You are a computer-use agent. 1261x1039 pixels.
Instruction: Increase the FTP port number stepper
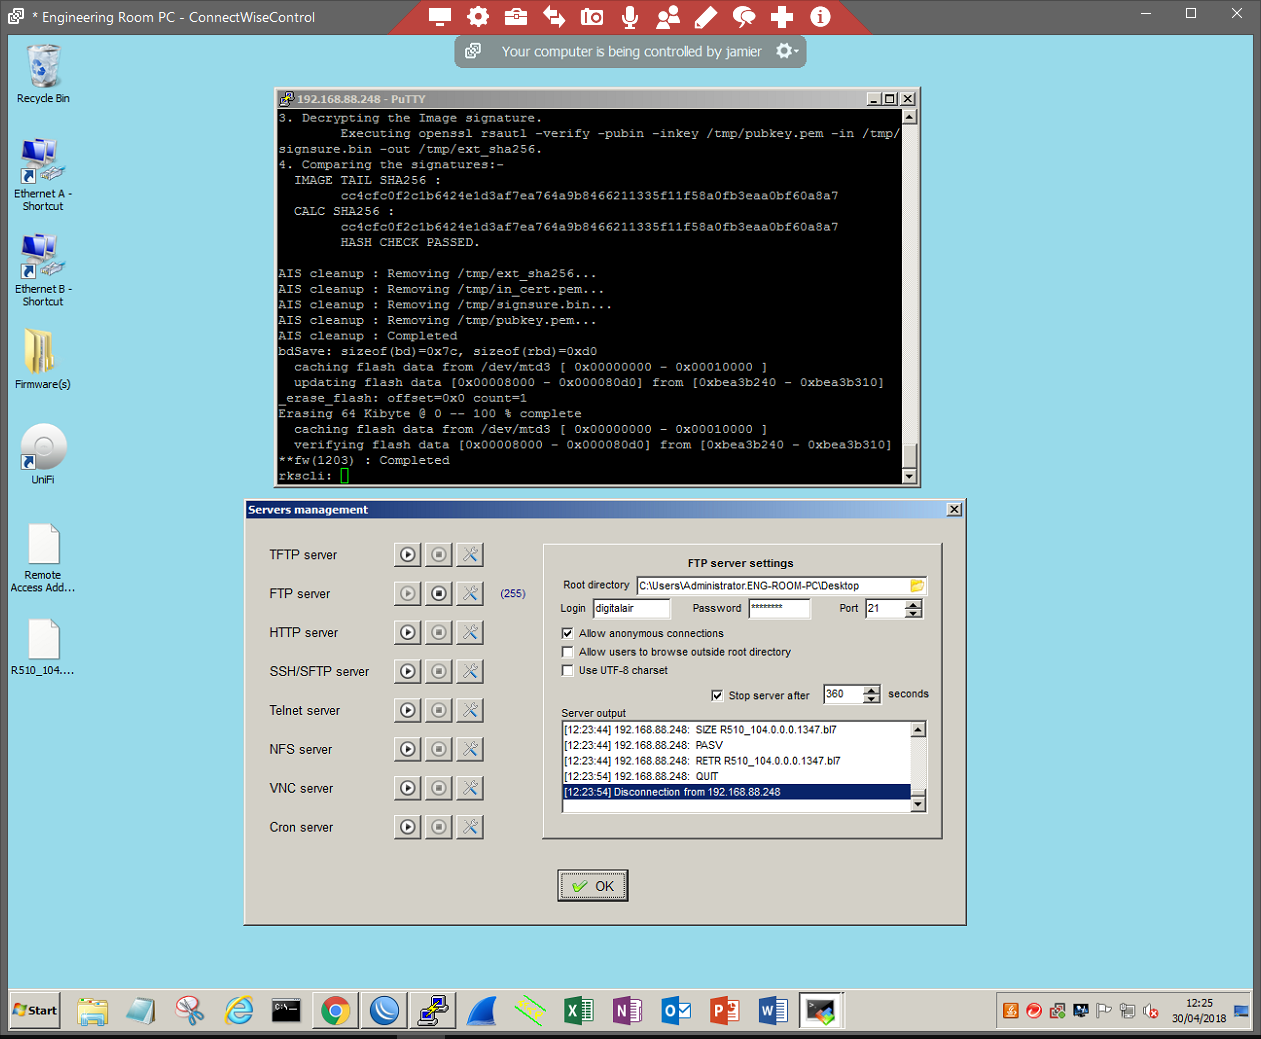tap(913, 604)
